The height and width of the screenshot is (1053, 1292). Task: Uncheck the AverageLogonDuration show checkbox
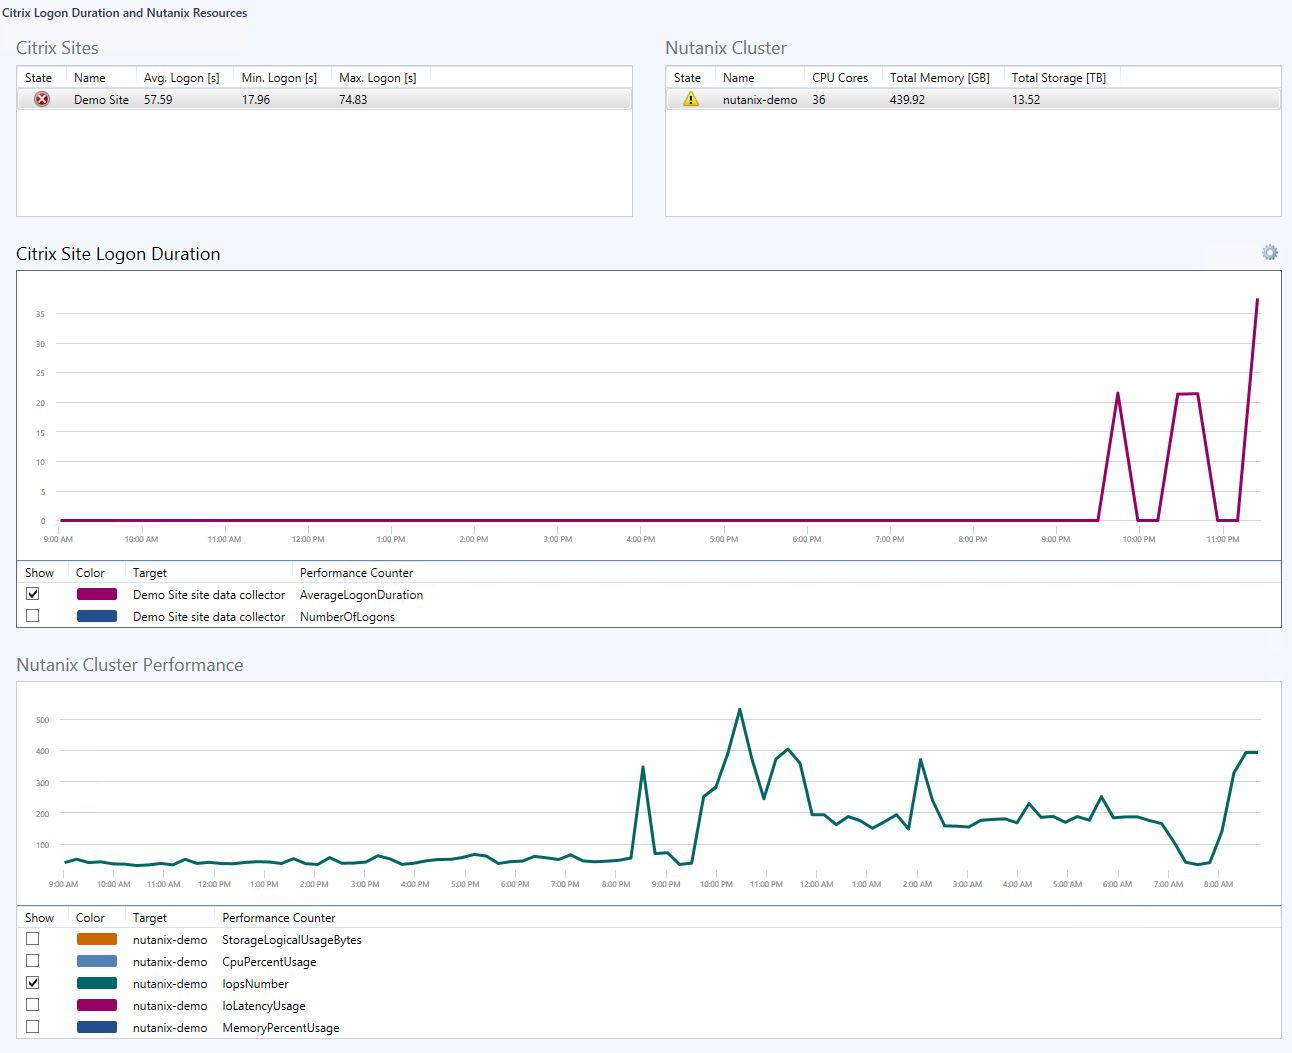pyautogui.click(x=33, y=594)
